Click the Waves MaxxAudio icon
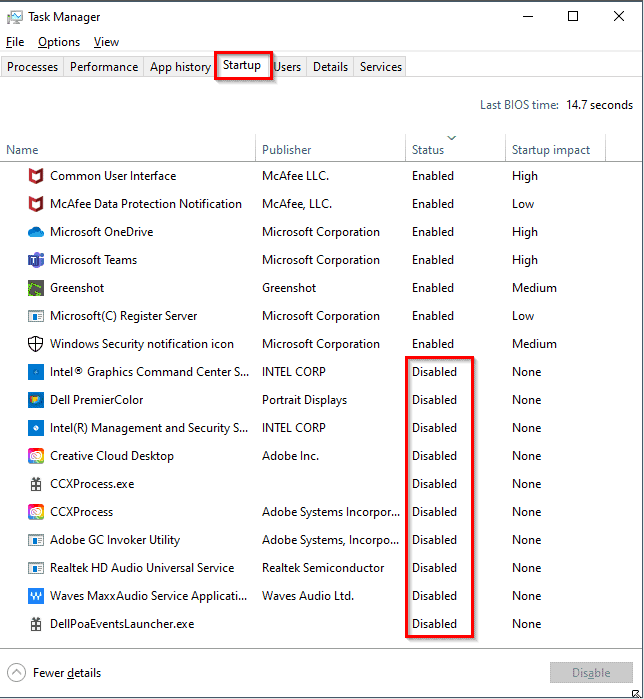 [36, 596]
